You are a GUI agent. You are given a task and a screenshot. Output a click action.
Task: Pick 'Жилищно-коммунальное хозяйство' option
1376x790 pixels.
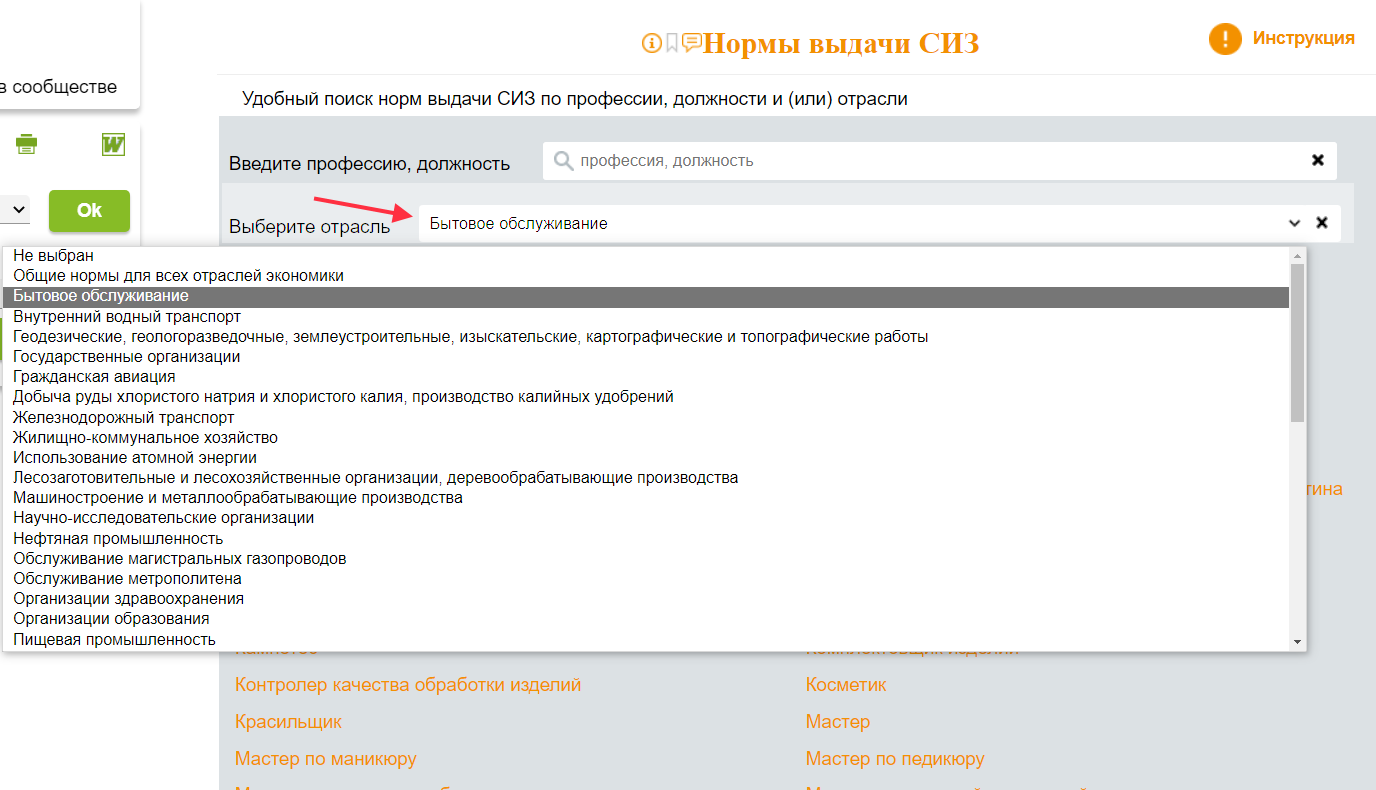coord(646,438)
